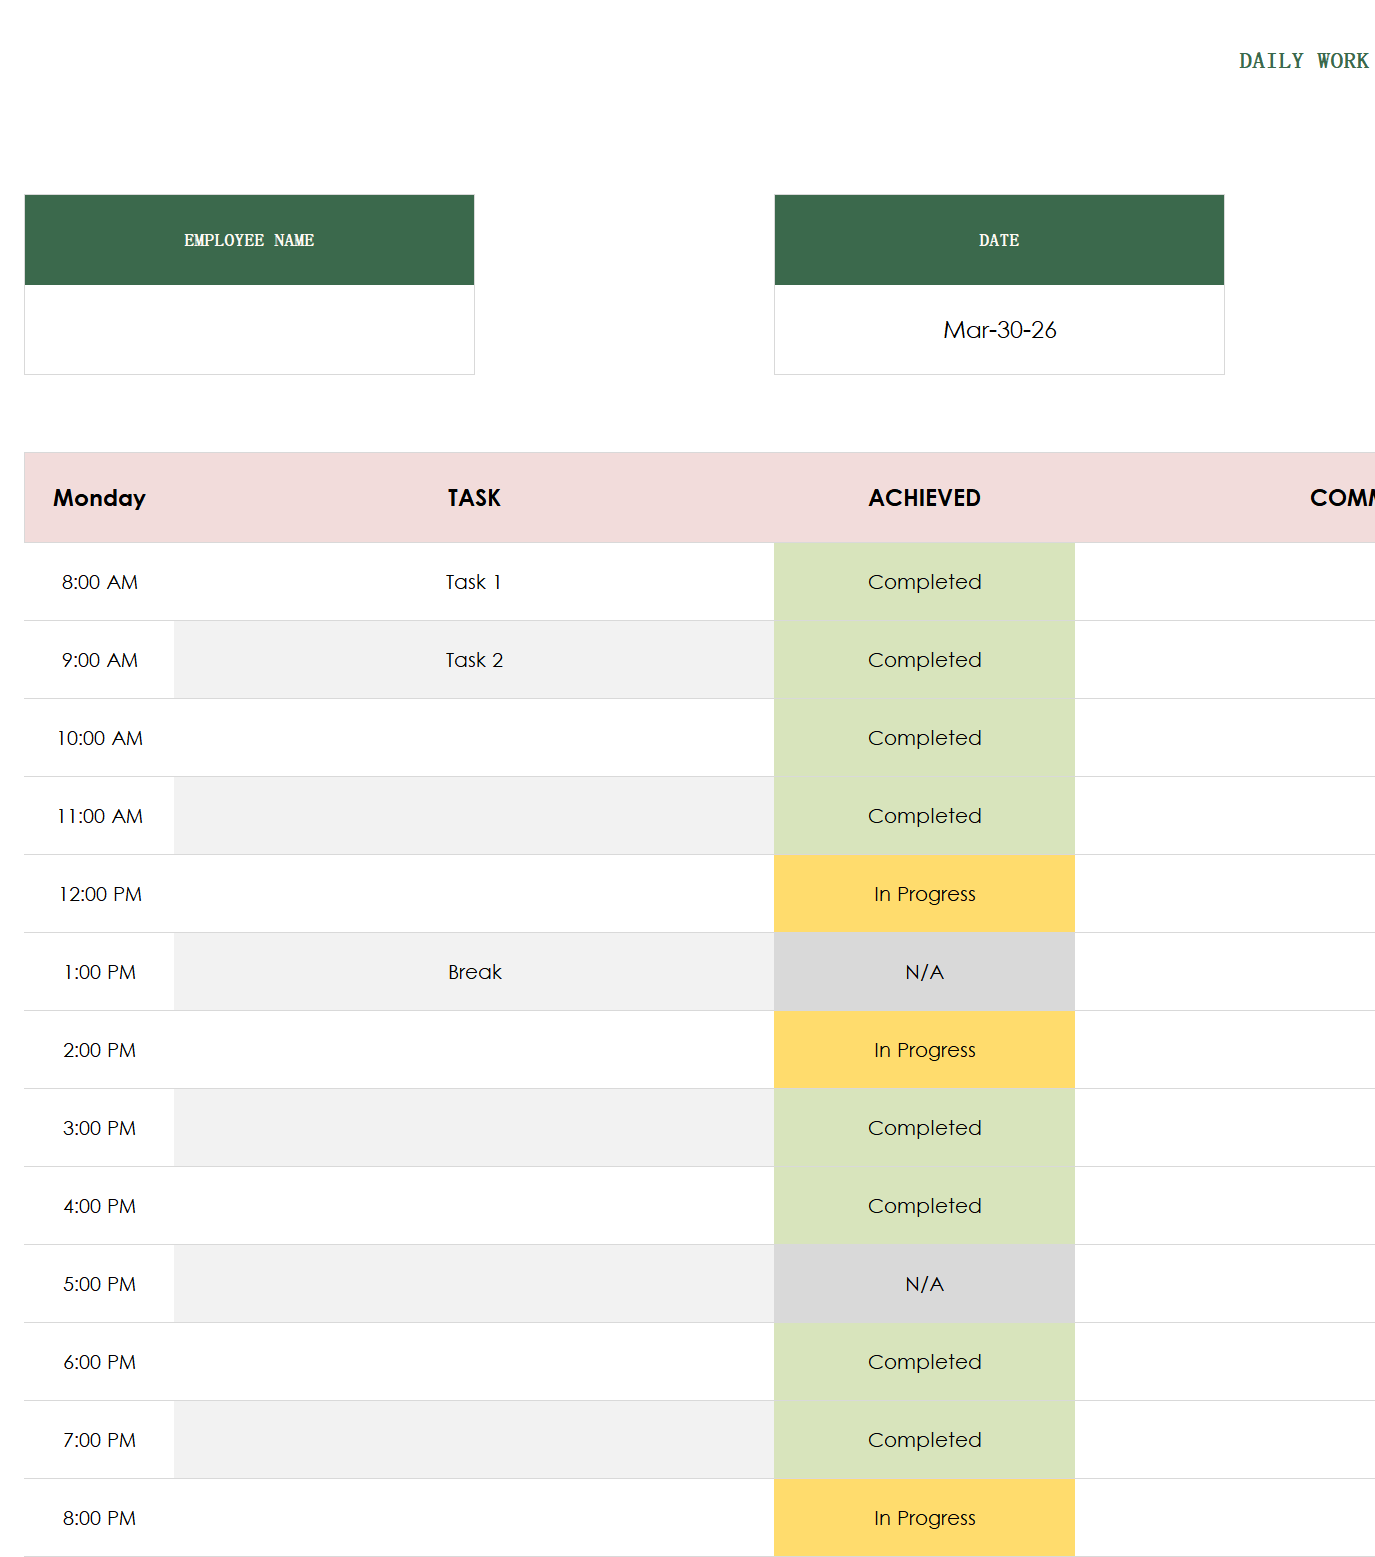Select the Task 1 cell

point(474,582)
